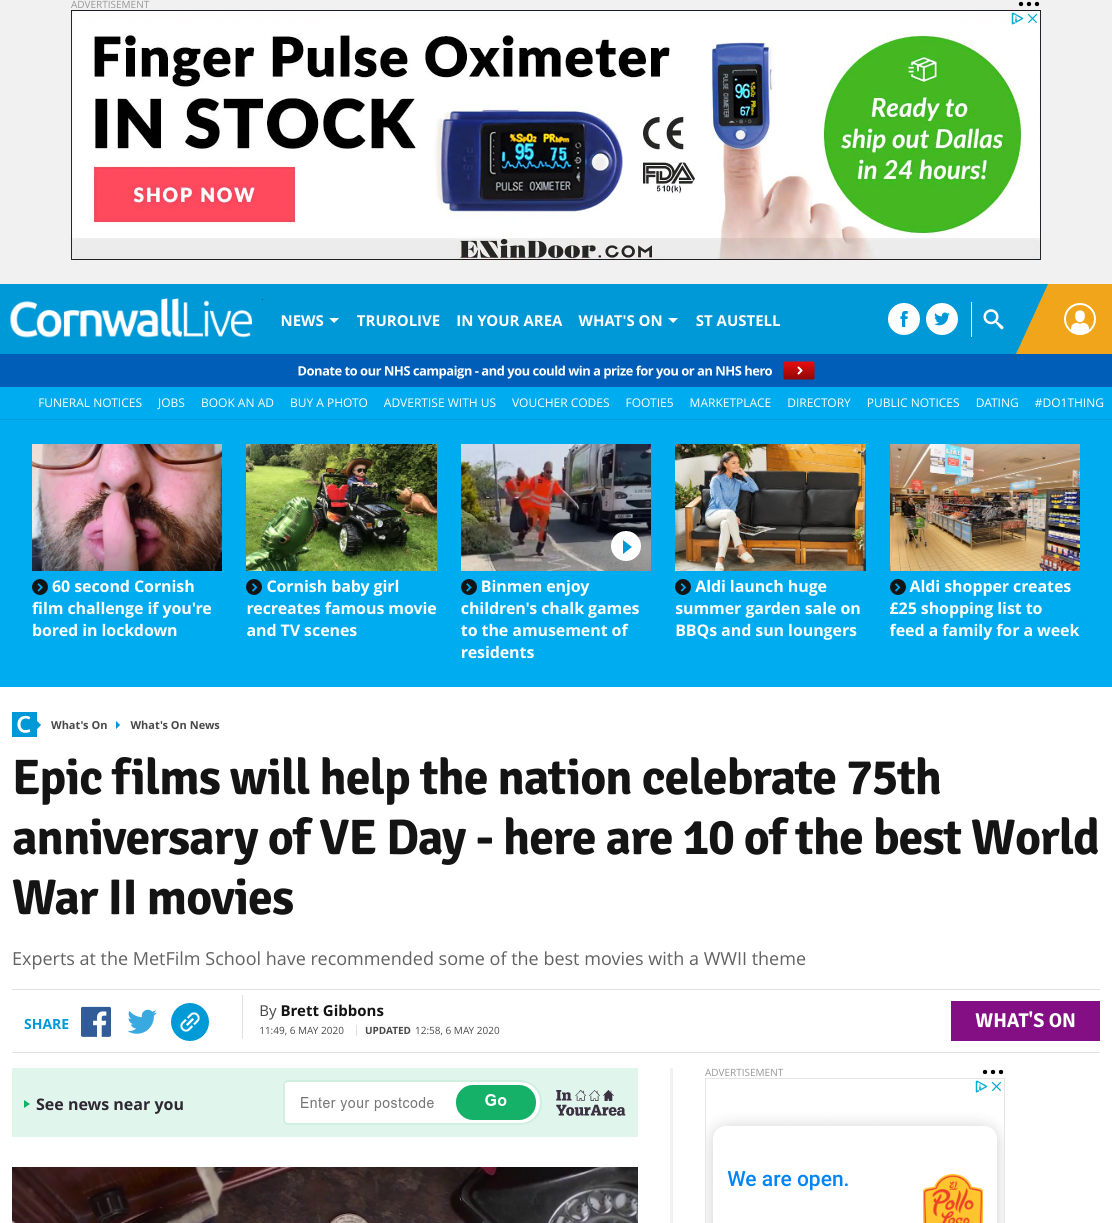Expand the NEWS dropdown menu
Image resolution: width=1112 pixels, height=1223 pixels.
point(310,321)
